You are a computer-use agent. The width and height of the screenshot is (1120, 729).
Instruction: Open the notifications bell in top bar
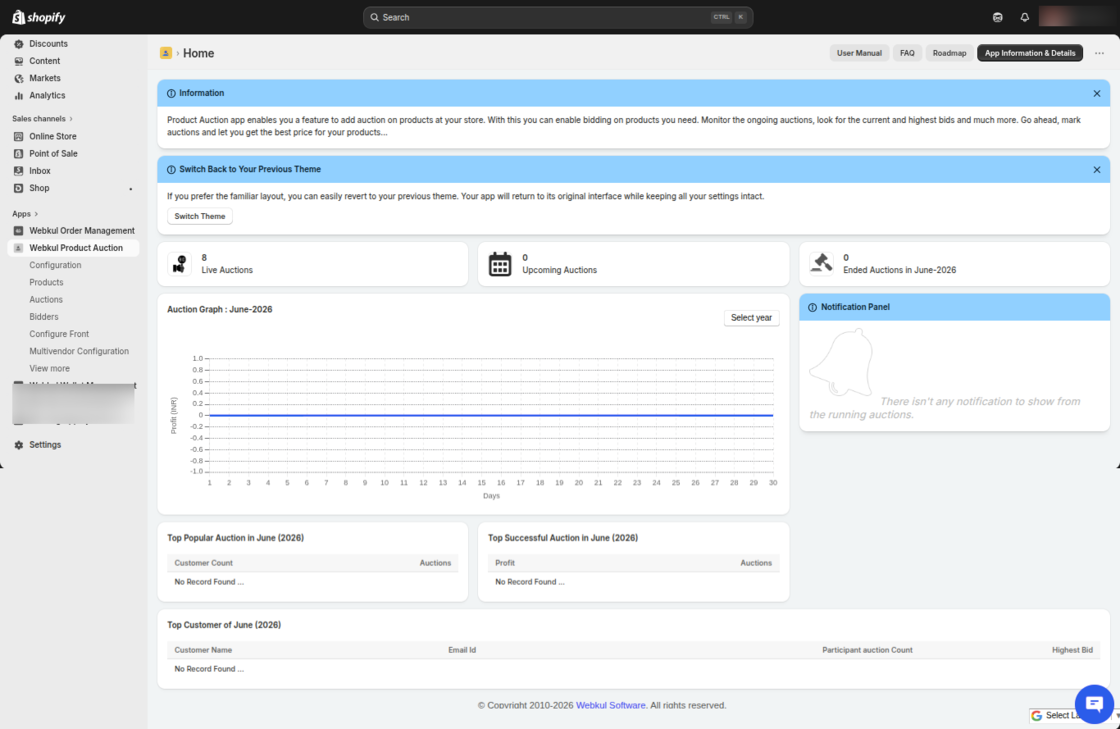[x=1024, y=17]
